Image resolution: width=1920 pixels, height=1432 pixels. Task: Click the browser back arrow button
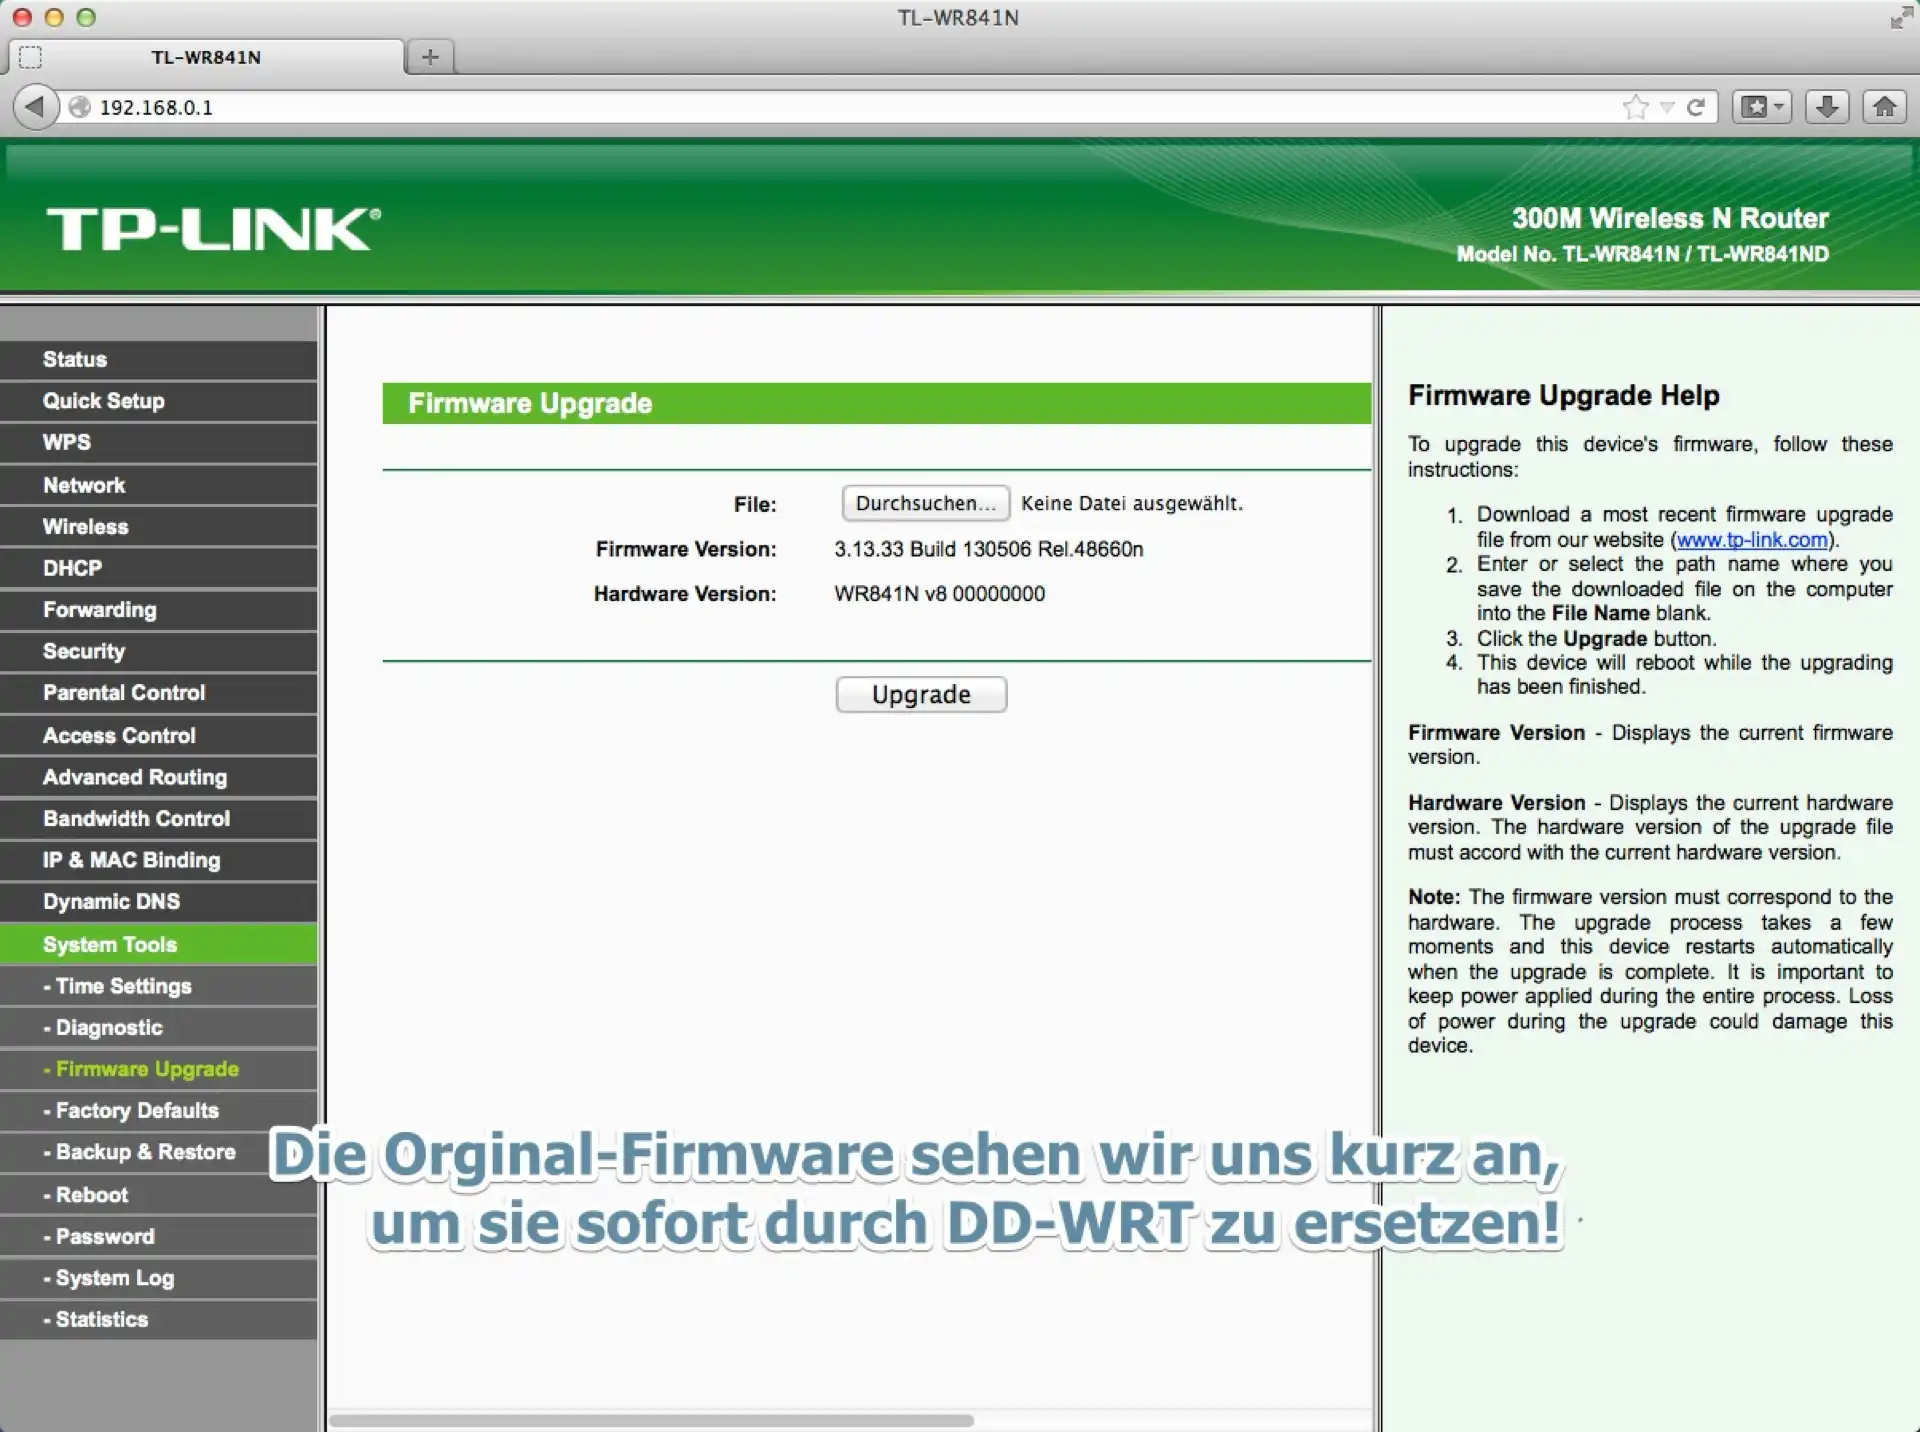35,106
